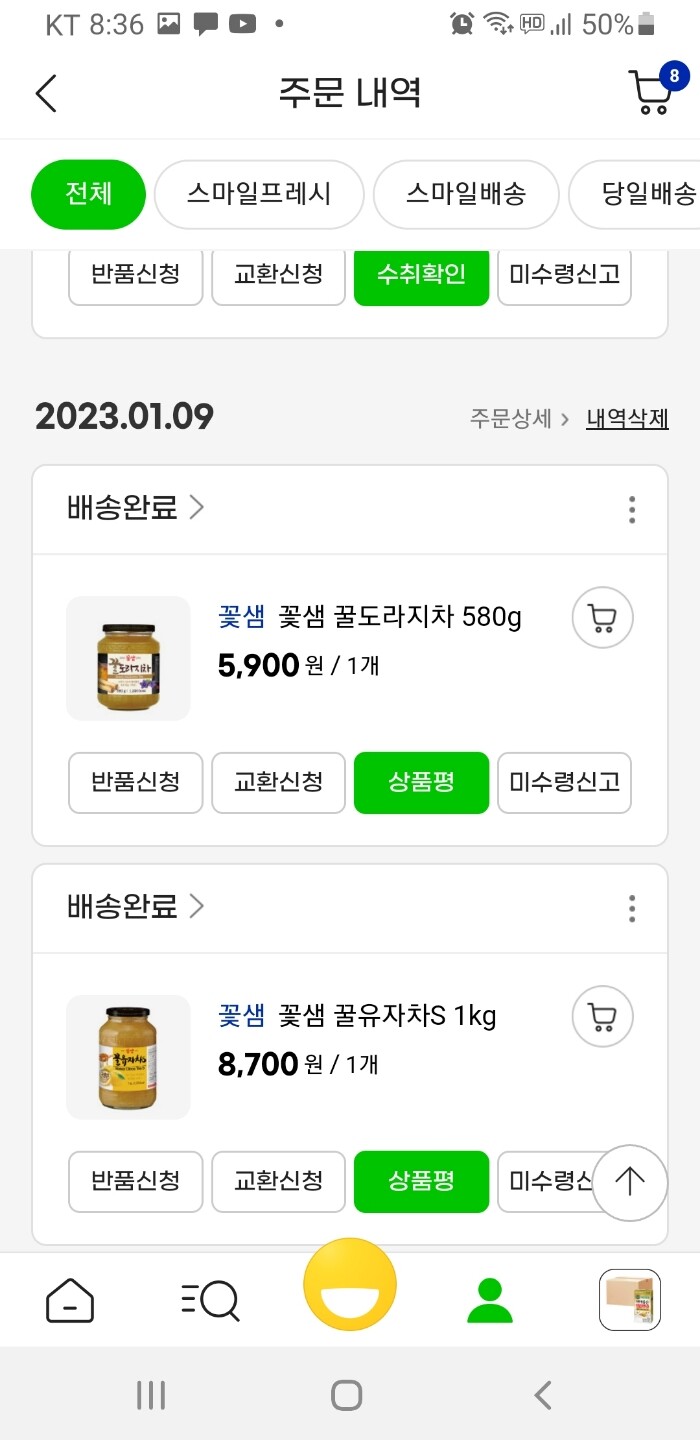The width and height of the screenshot is (700, 1440).
Task: Open the three-dot menu of the second delivered order
Action: click(631, 908)
